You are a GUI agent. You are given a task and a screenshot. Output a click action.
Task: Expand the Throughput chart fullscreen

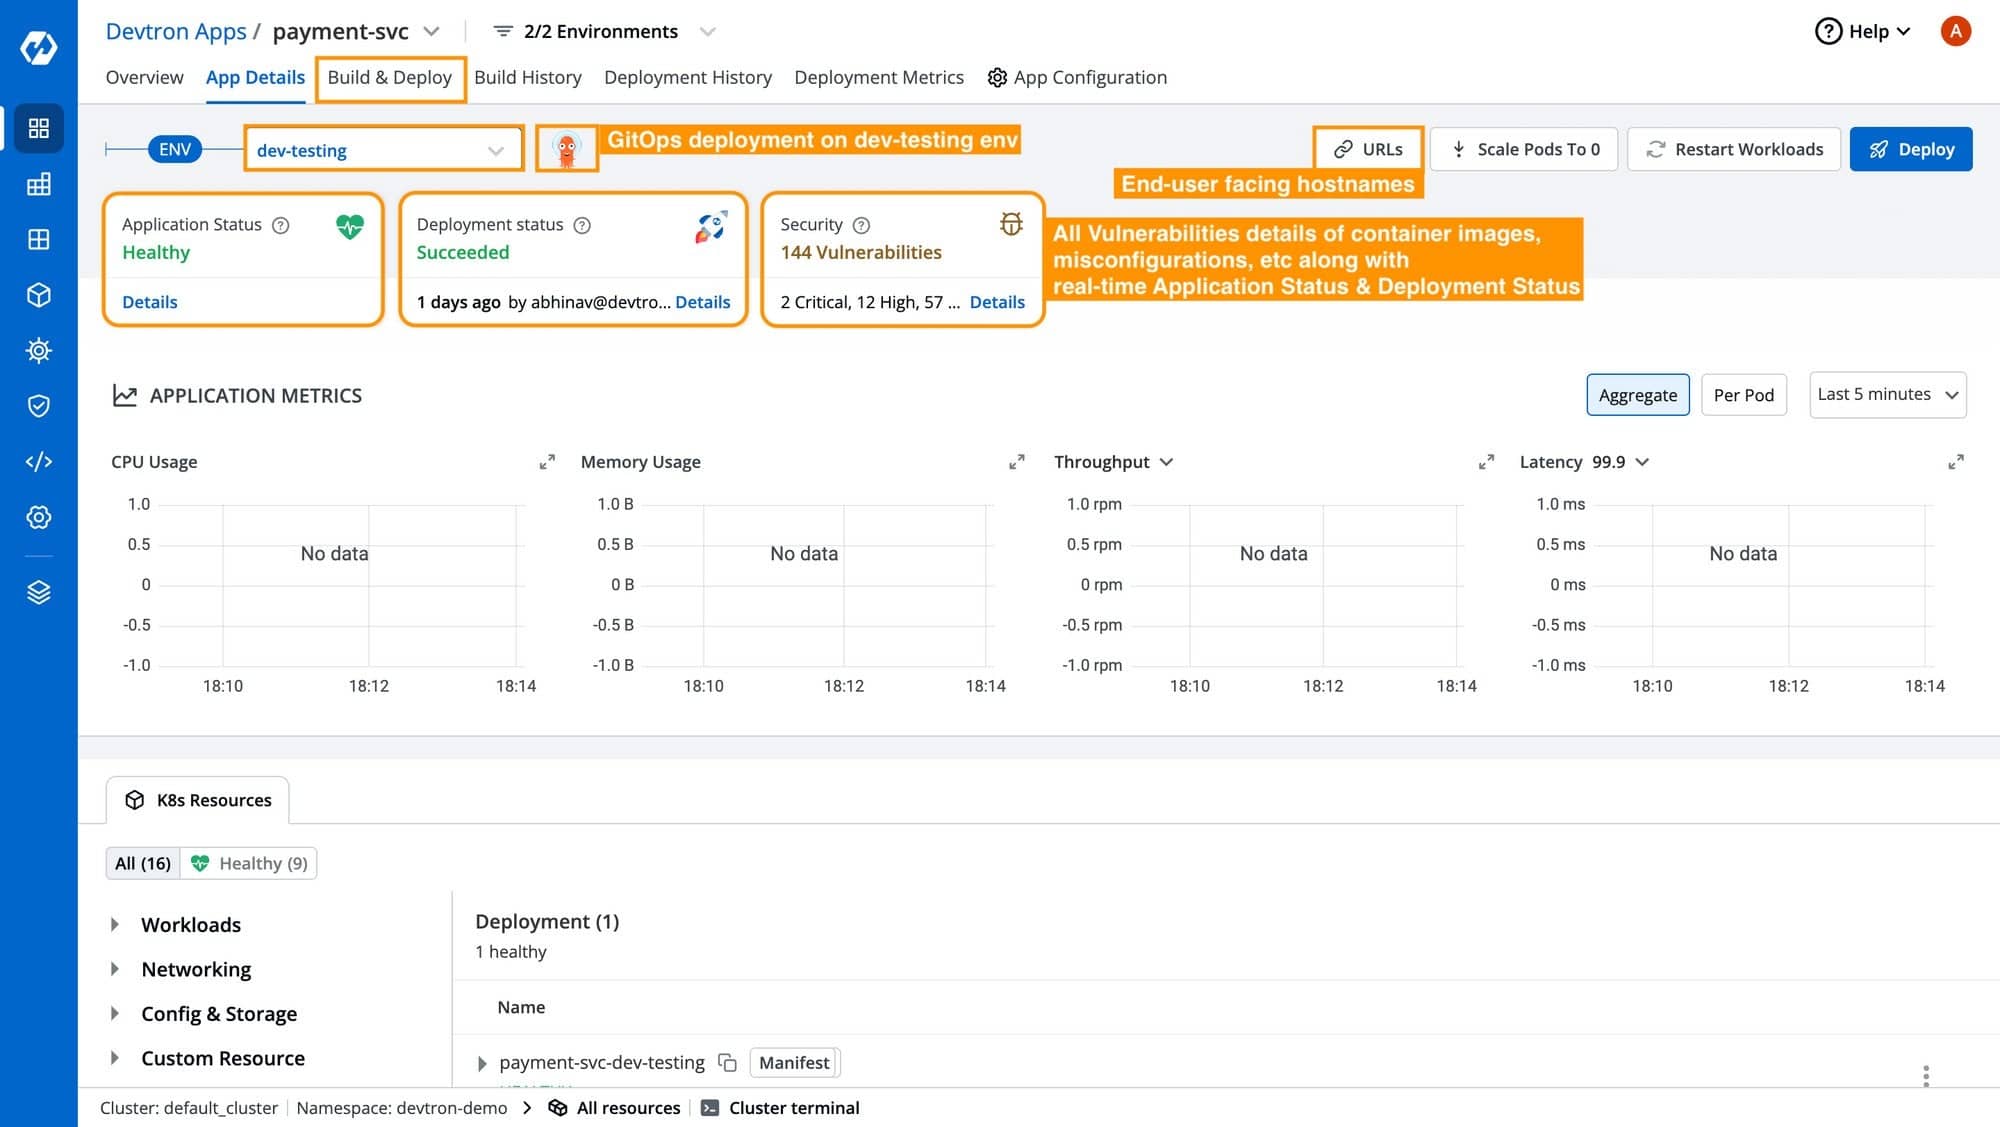coord(1486,462)
